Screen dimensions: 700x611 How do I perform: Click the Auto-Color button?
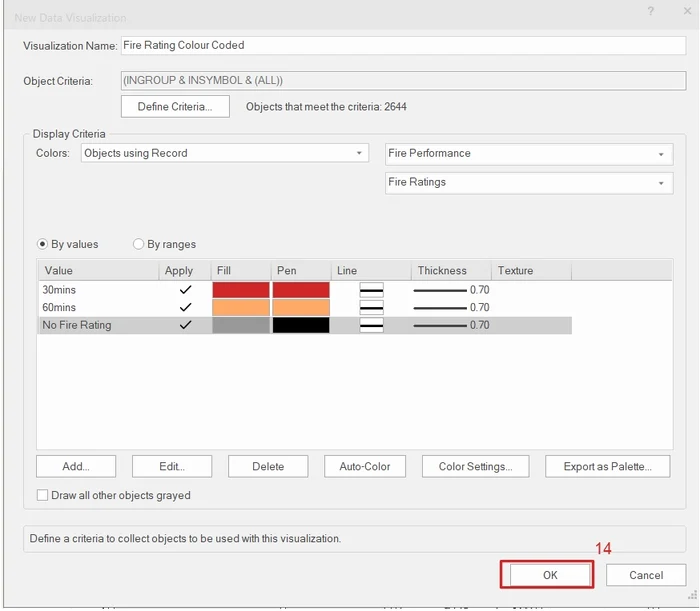[365, 466]
